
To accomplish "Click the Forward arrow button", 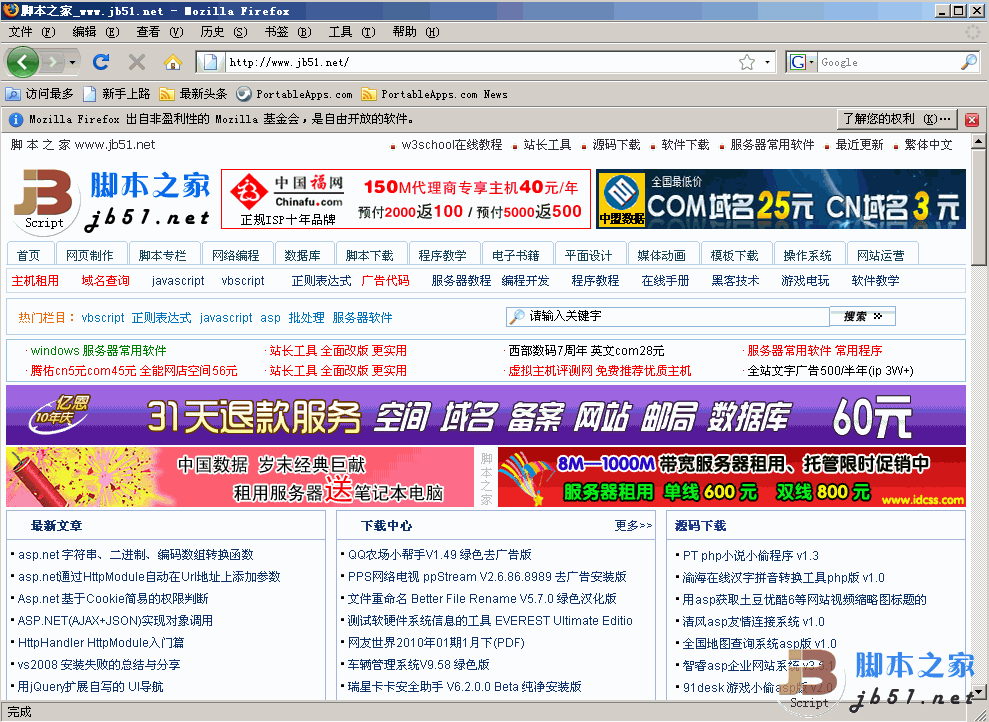I will 52,62.
